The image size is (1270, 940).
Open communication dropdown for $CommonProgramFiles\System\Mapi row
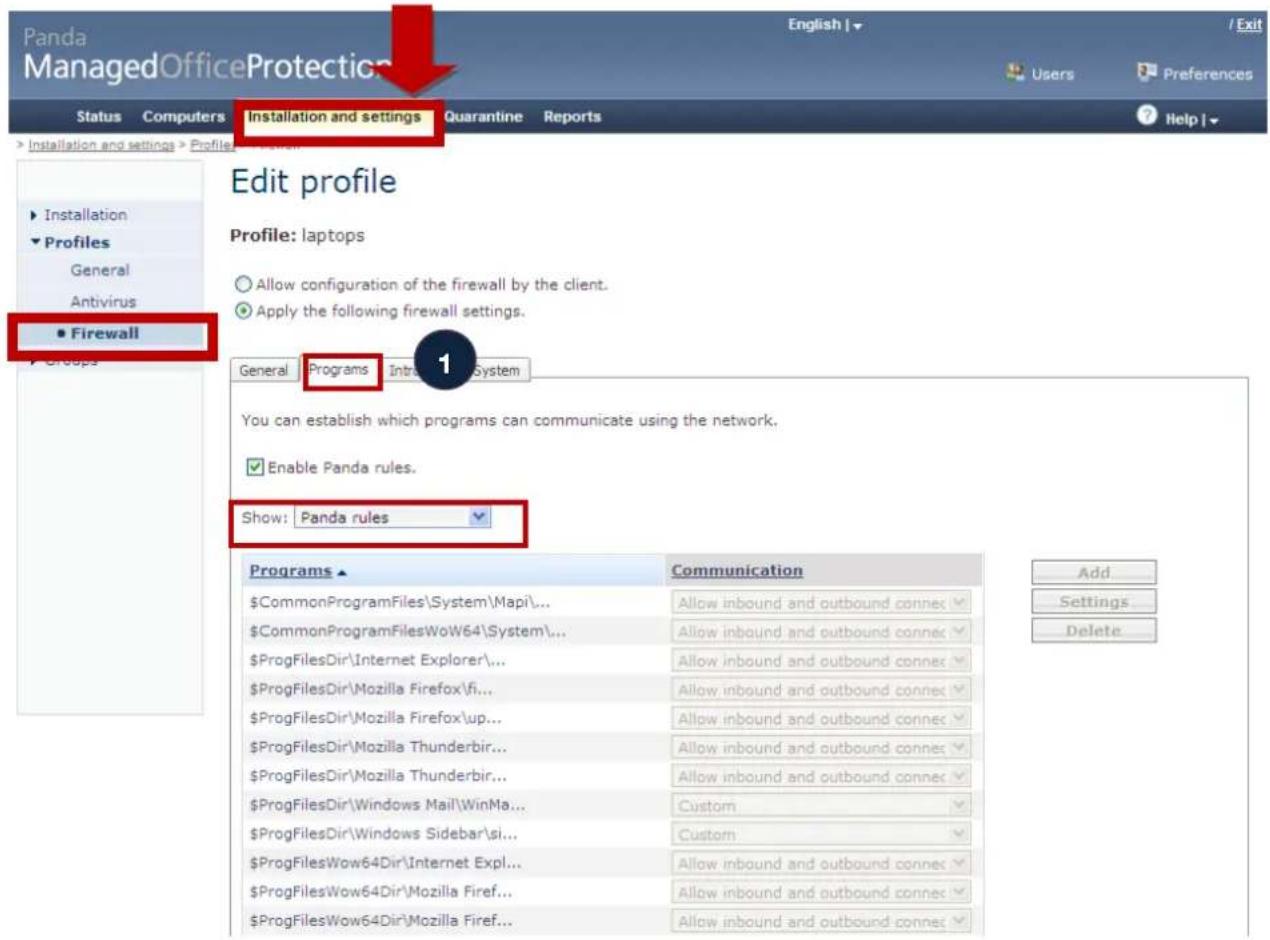coord(820,603)
